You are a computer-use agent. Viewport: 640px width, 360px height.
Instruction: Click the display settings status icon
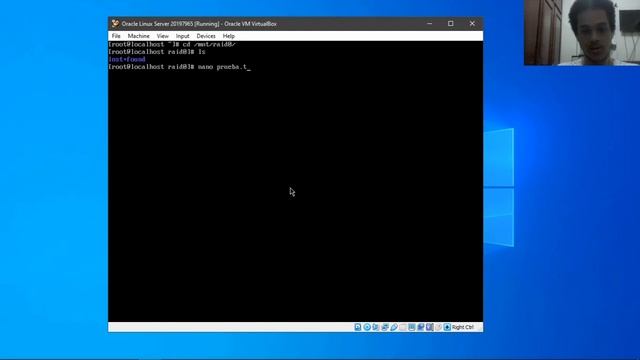412,327
